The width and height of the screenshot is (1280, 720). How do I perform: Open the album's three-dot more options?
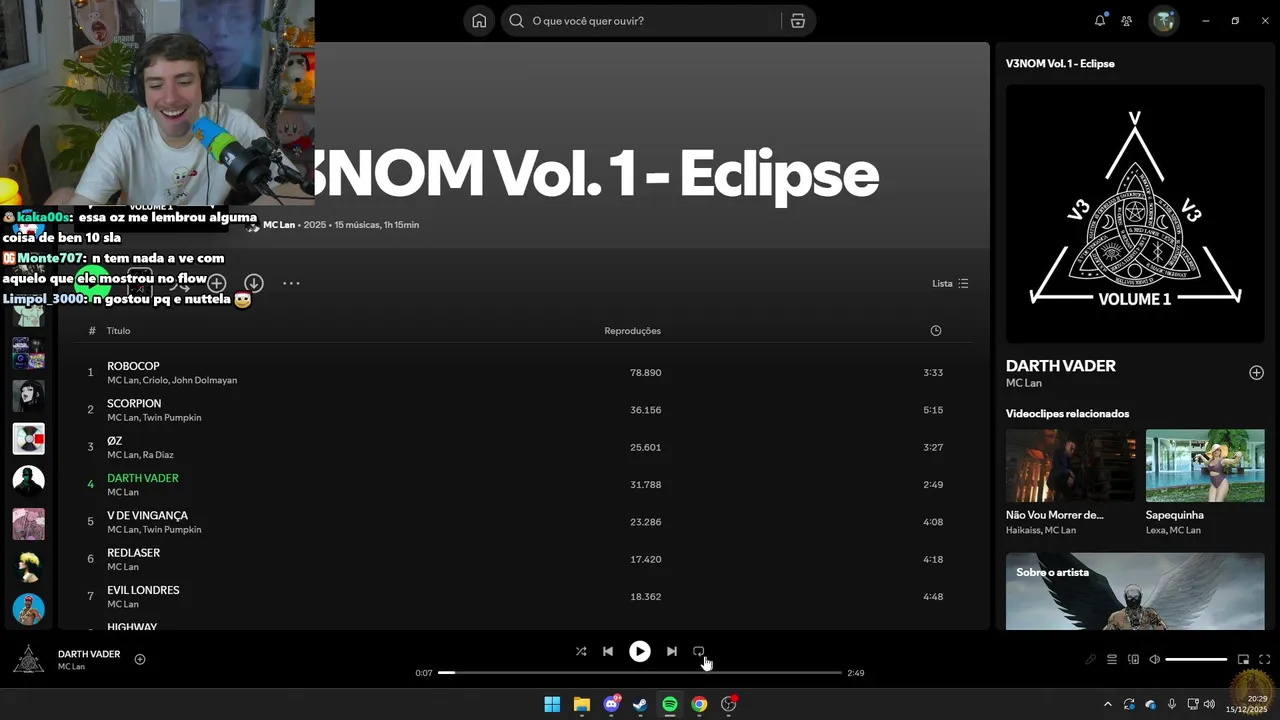291,283
